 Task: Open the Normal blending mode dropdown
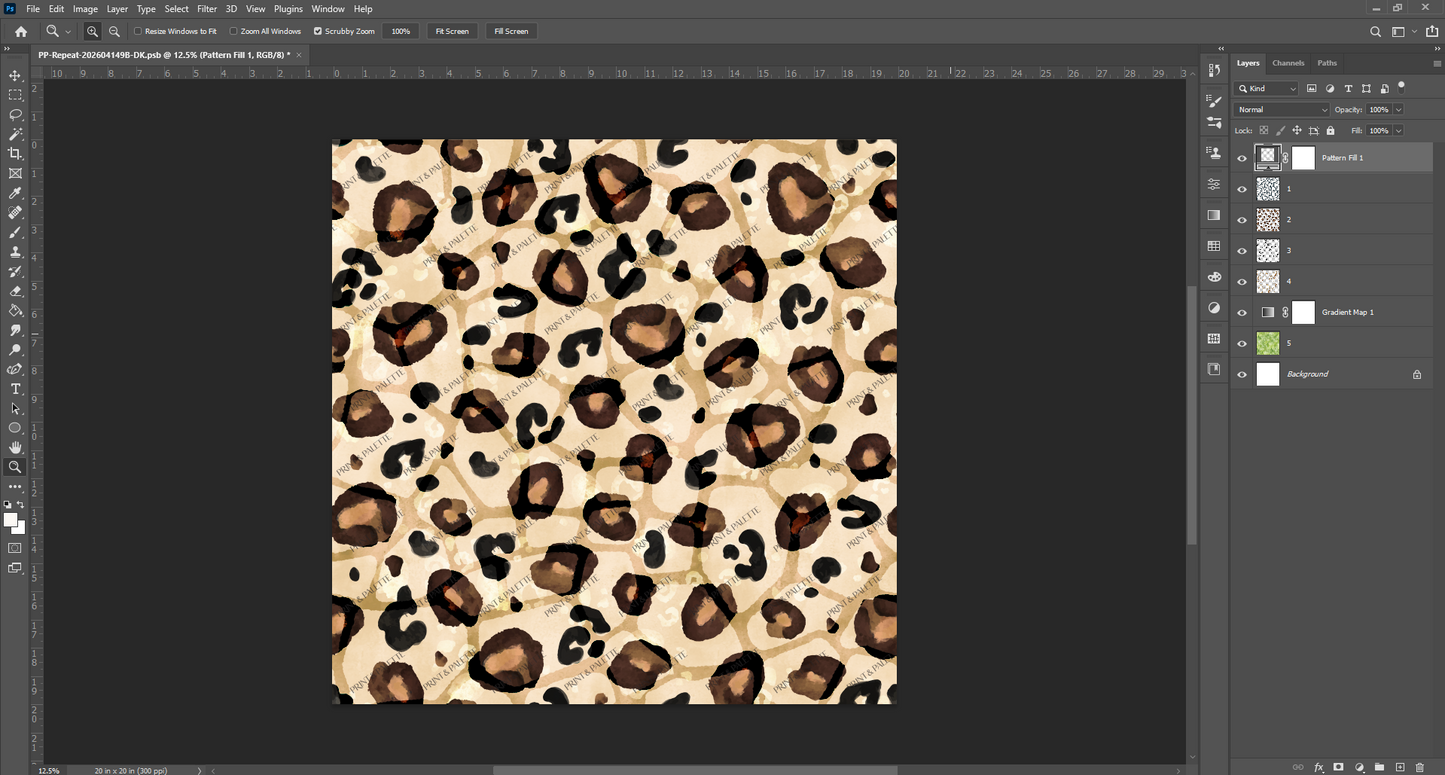point(1282,110)
